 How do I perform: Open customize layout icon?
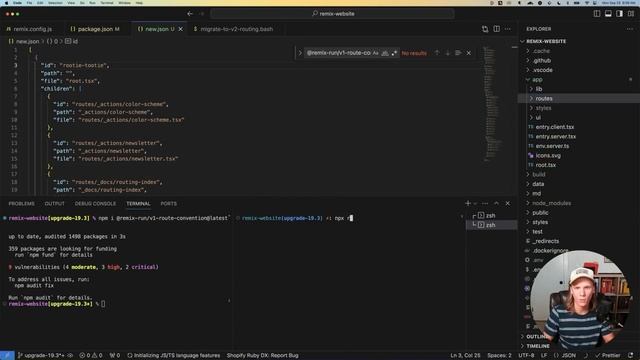[631, 13]
